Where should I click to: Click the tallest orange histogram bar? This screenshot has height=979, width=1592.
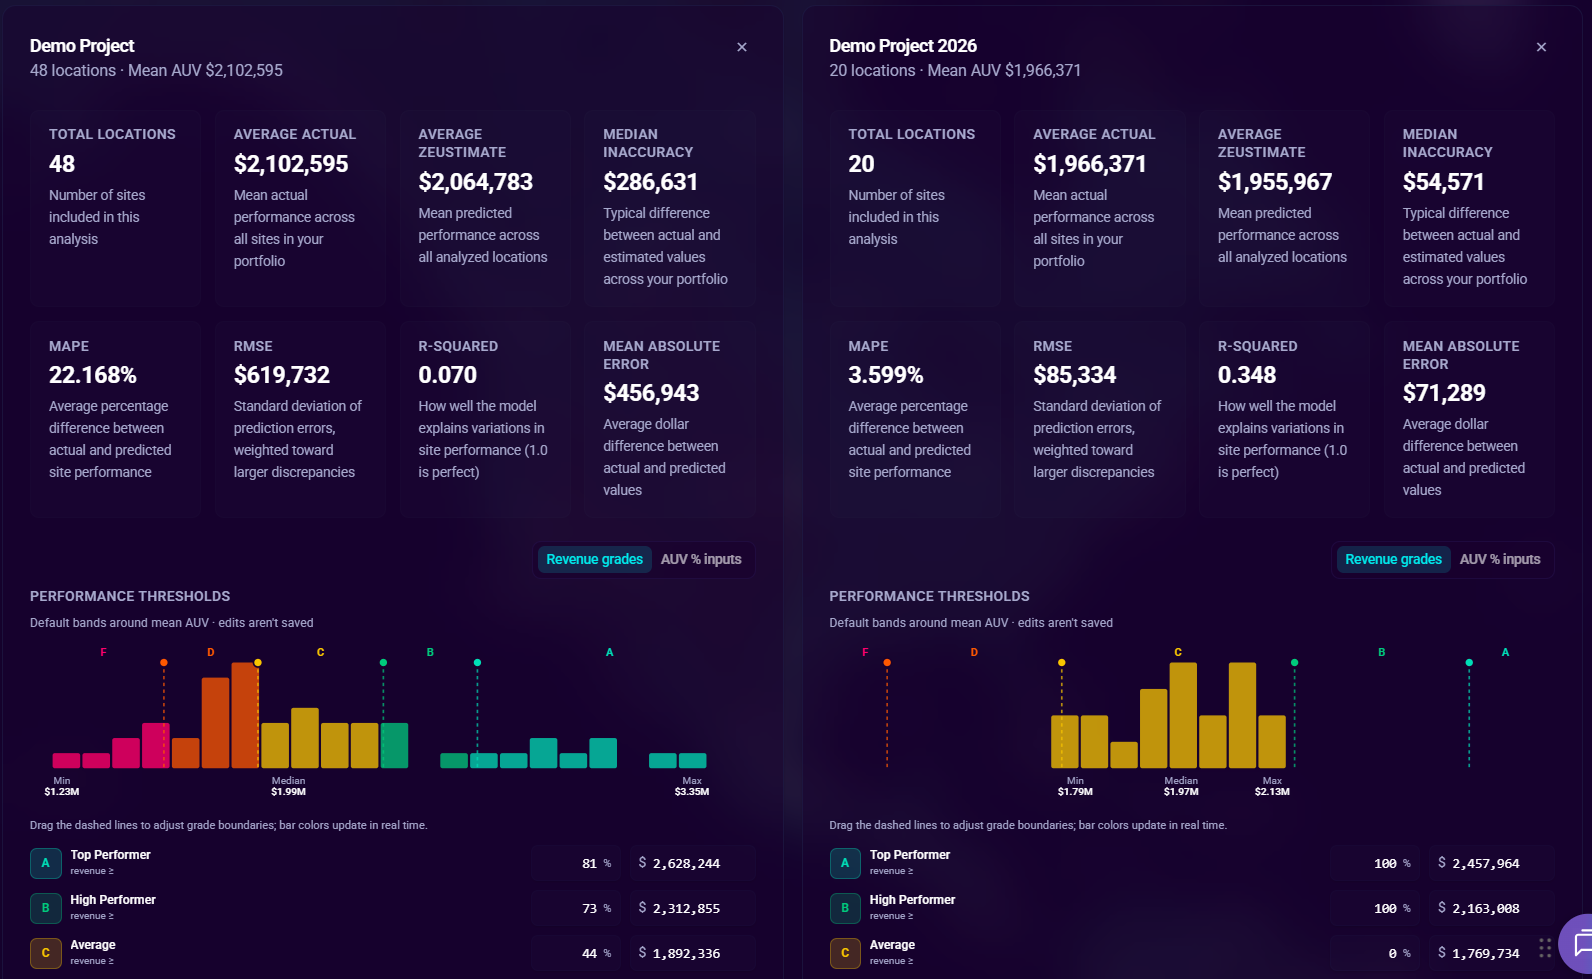click(245, 715)
